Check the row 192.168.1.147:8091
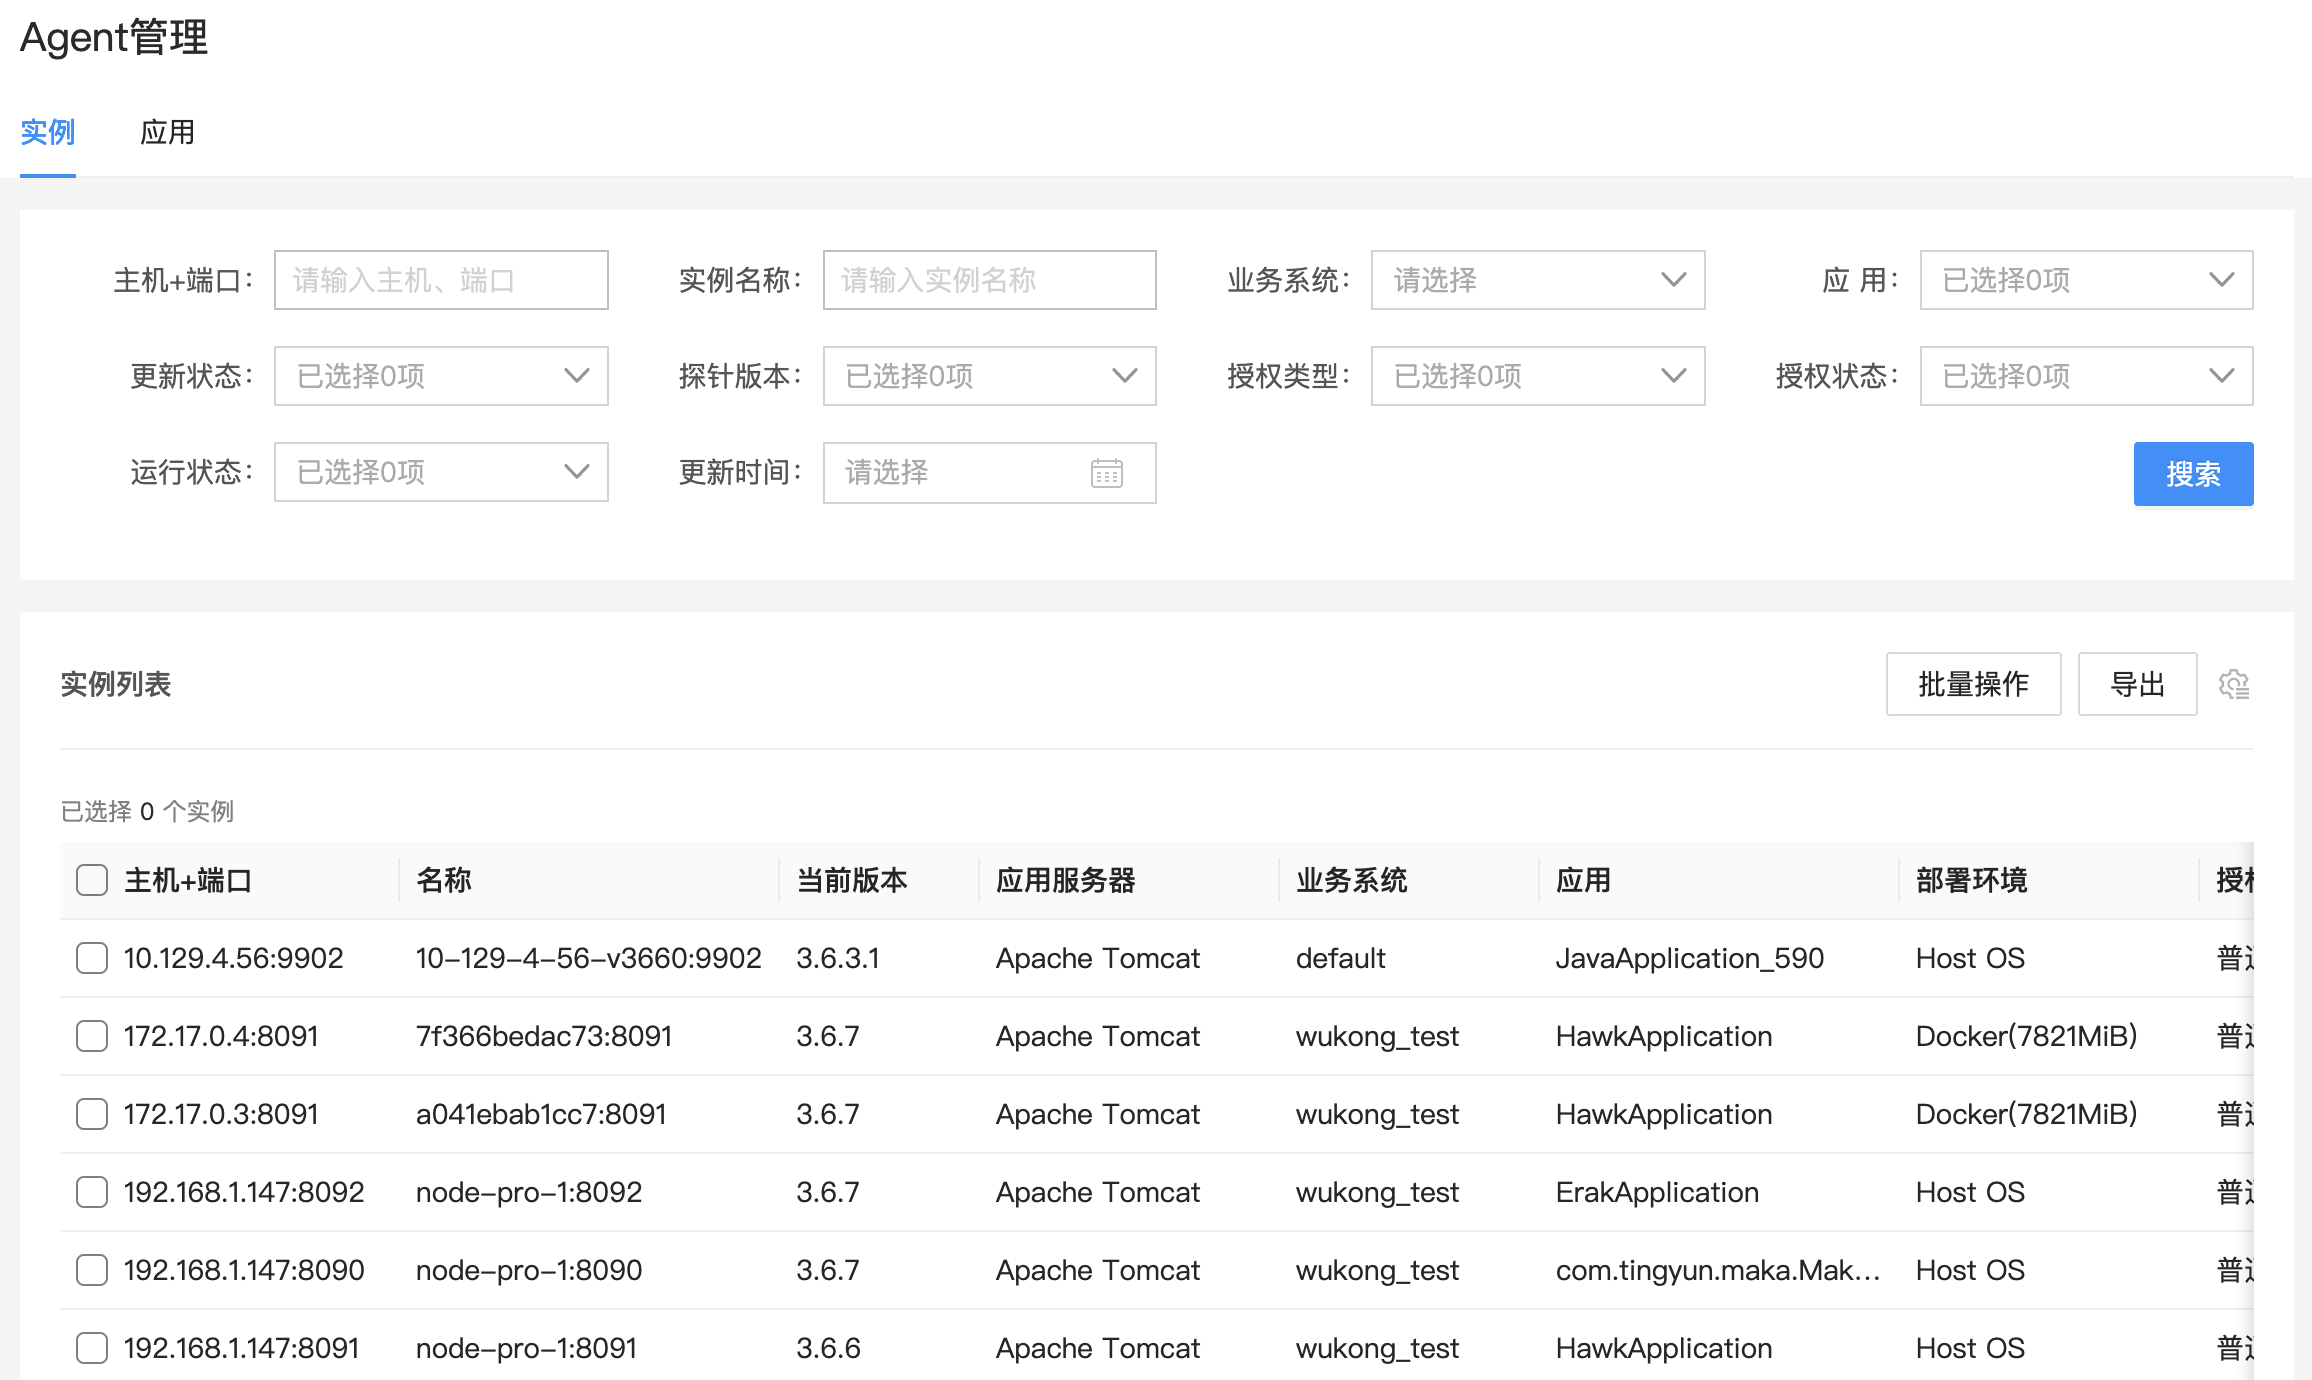 coord(92,1348)
